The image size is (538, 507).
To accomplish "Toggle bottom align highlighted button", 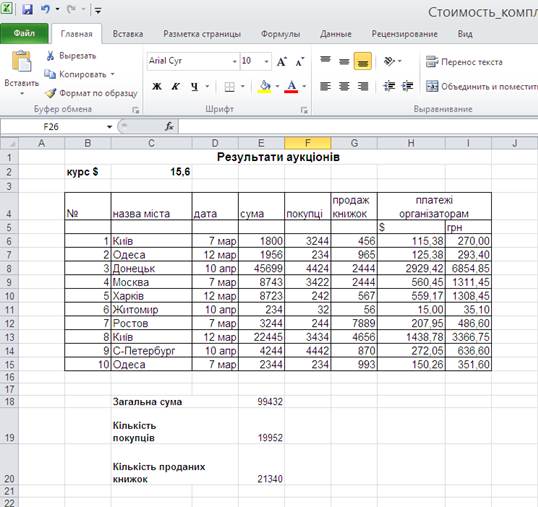I will 363,61.
